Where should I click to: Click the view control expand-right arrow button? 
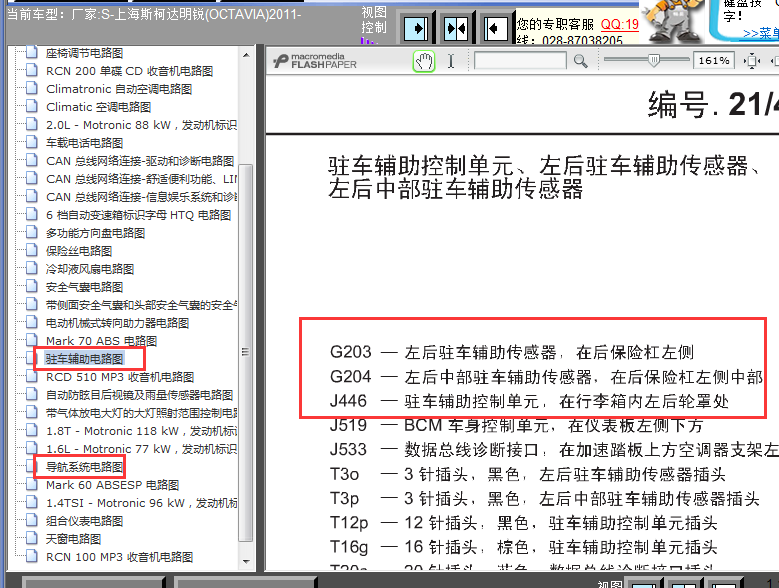click(x=415, y=28)
